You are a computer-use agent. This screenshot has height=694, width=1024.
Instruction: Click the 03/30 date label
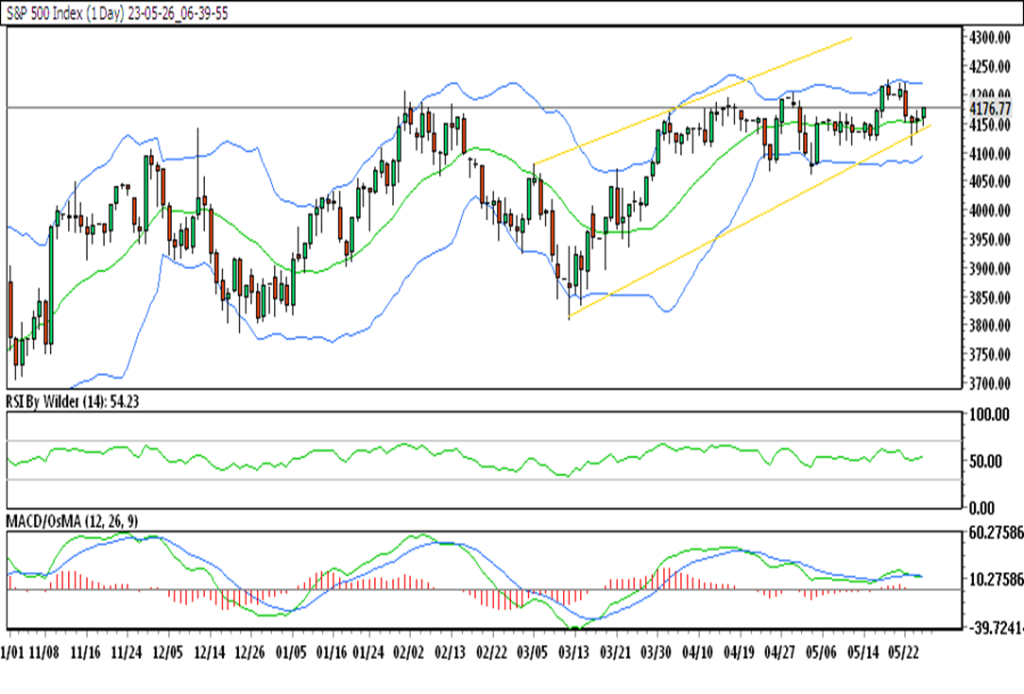point(656,652)
